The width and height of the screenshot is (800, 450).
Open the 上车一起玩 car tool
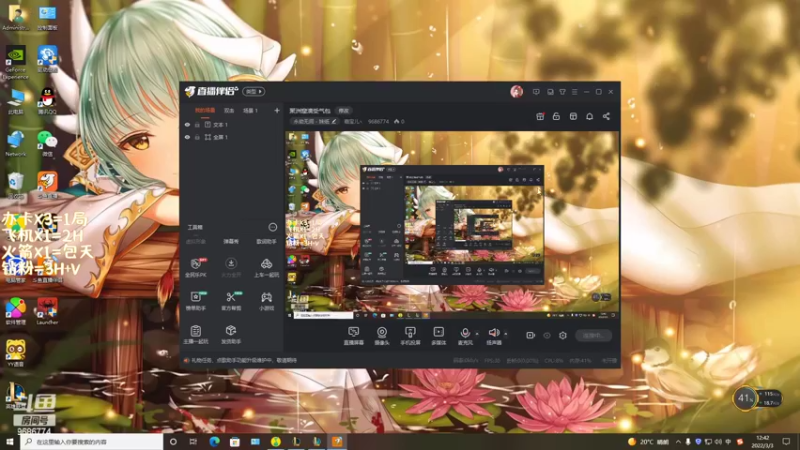tap(266, 267)
